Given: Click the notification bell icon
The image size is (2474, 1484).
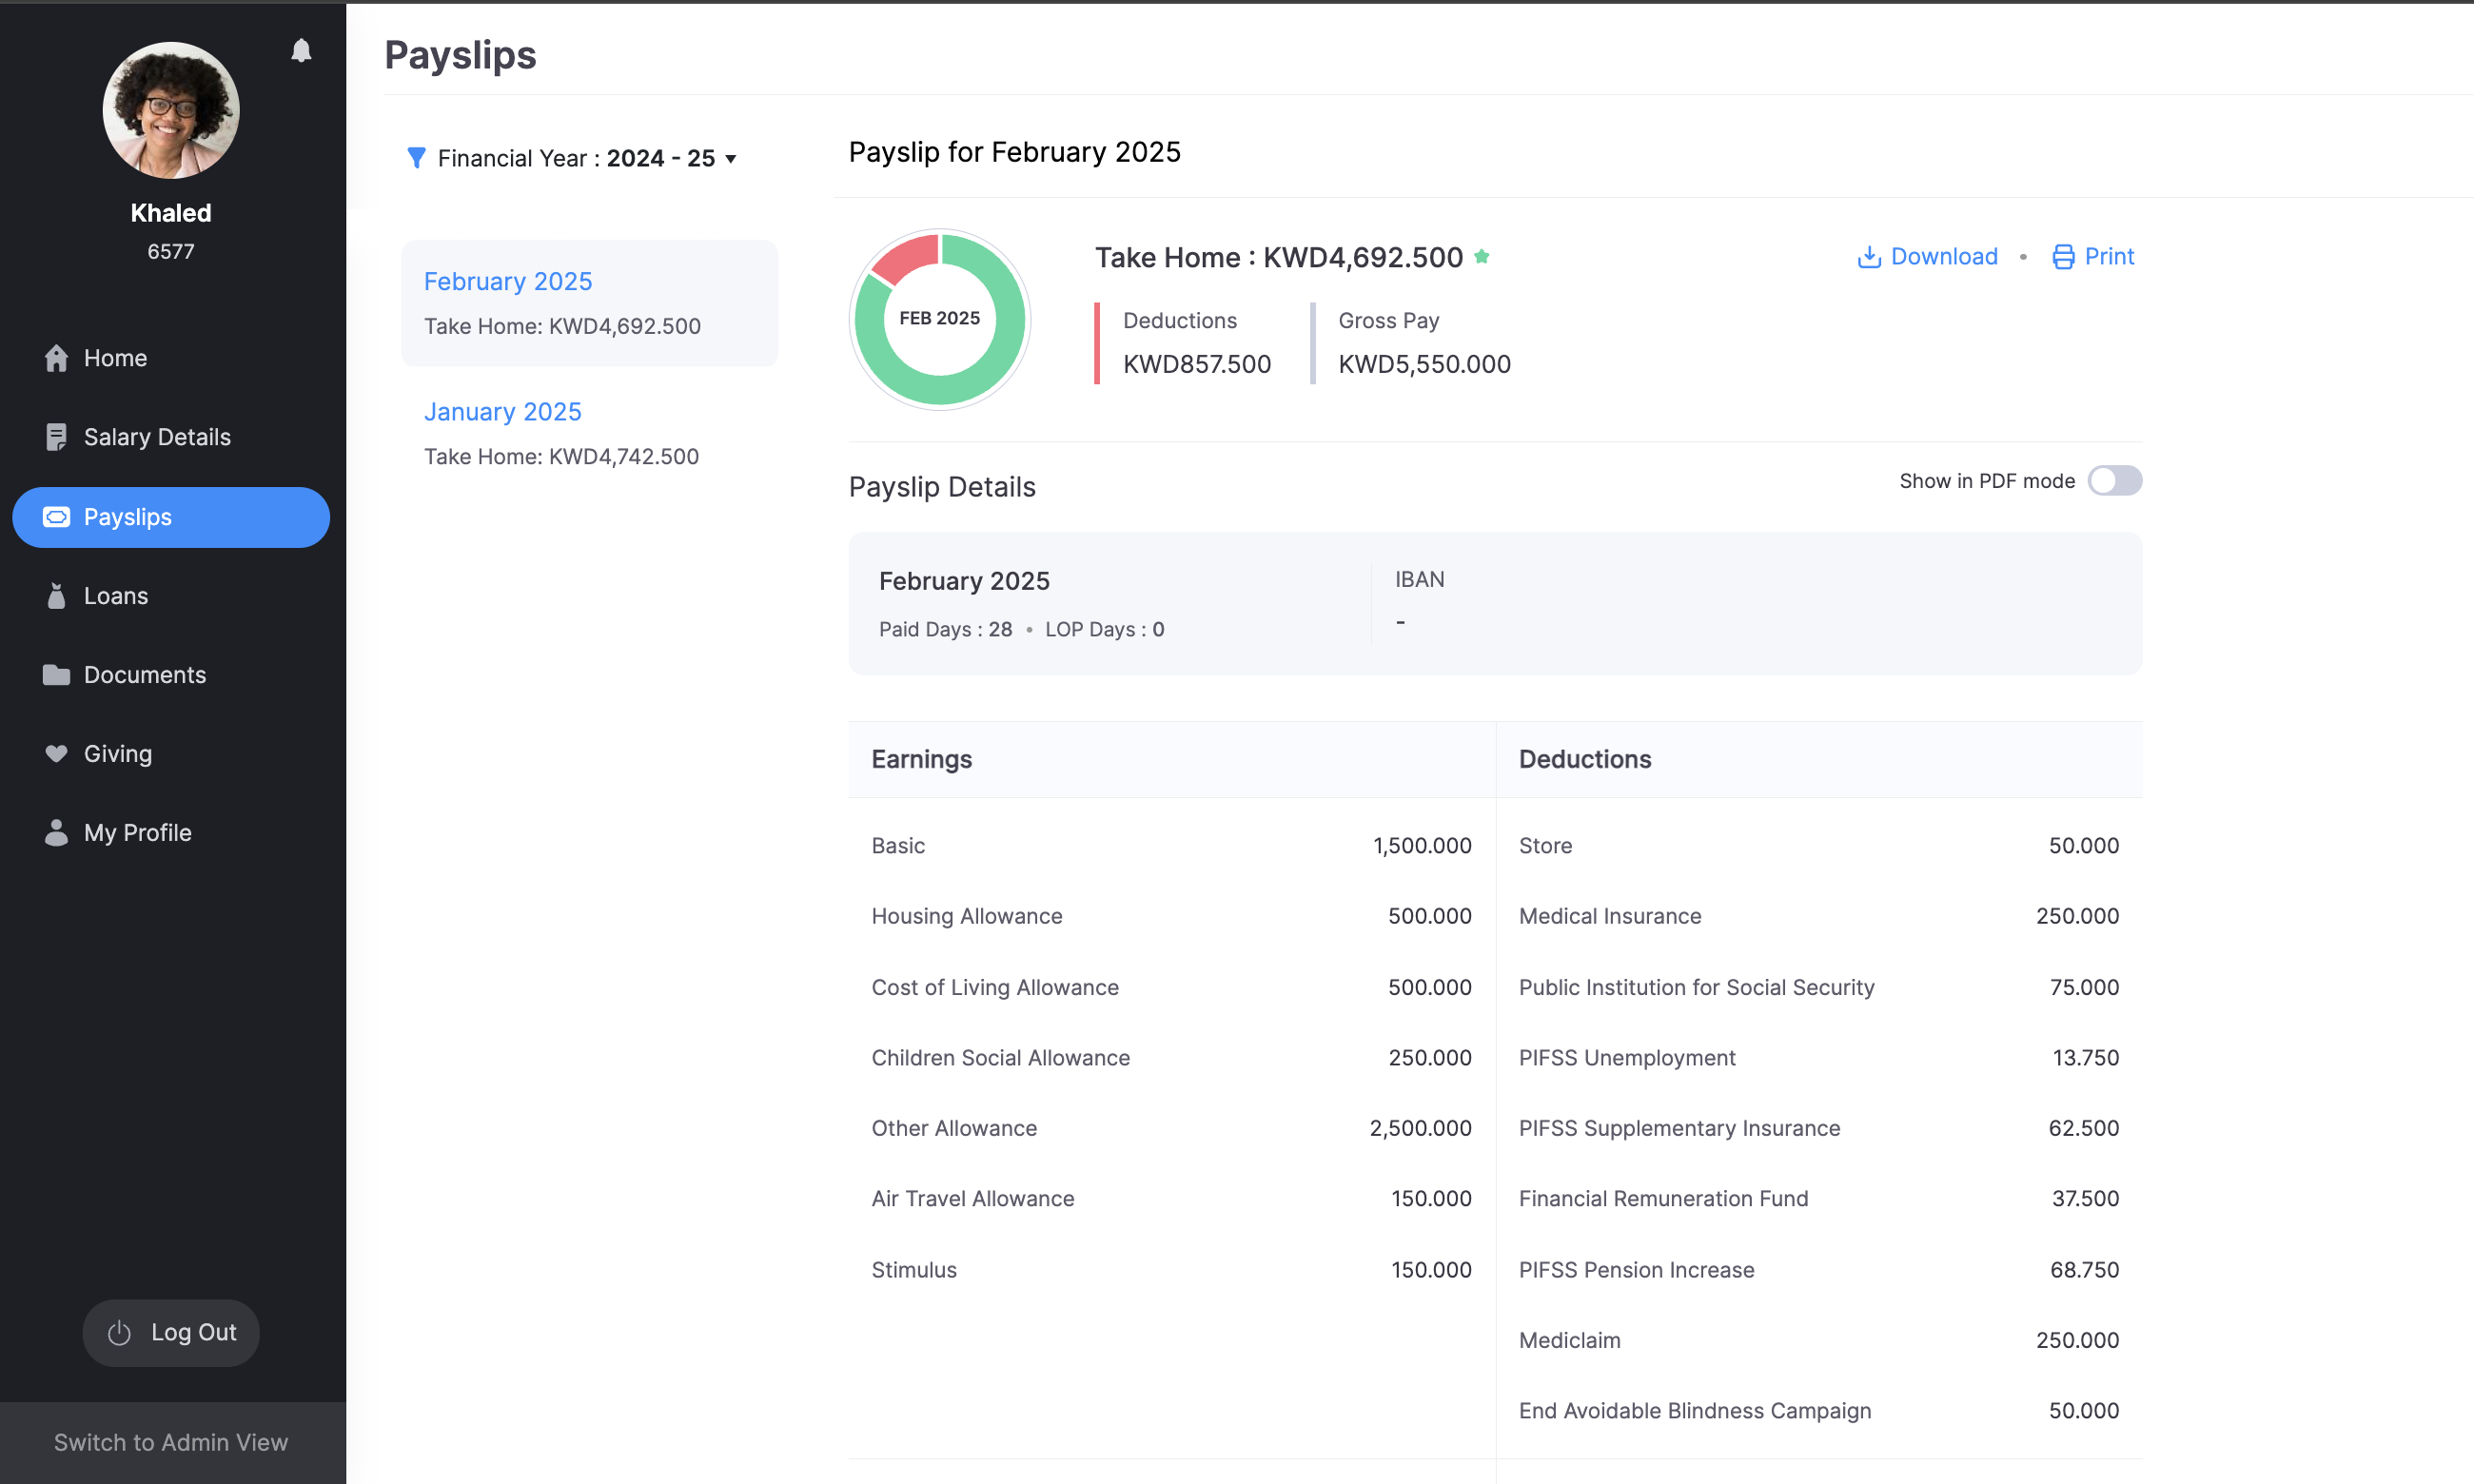Looking at the screenshot, I should (x=301, y=50).
